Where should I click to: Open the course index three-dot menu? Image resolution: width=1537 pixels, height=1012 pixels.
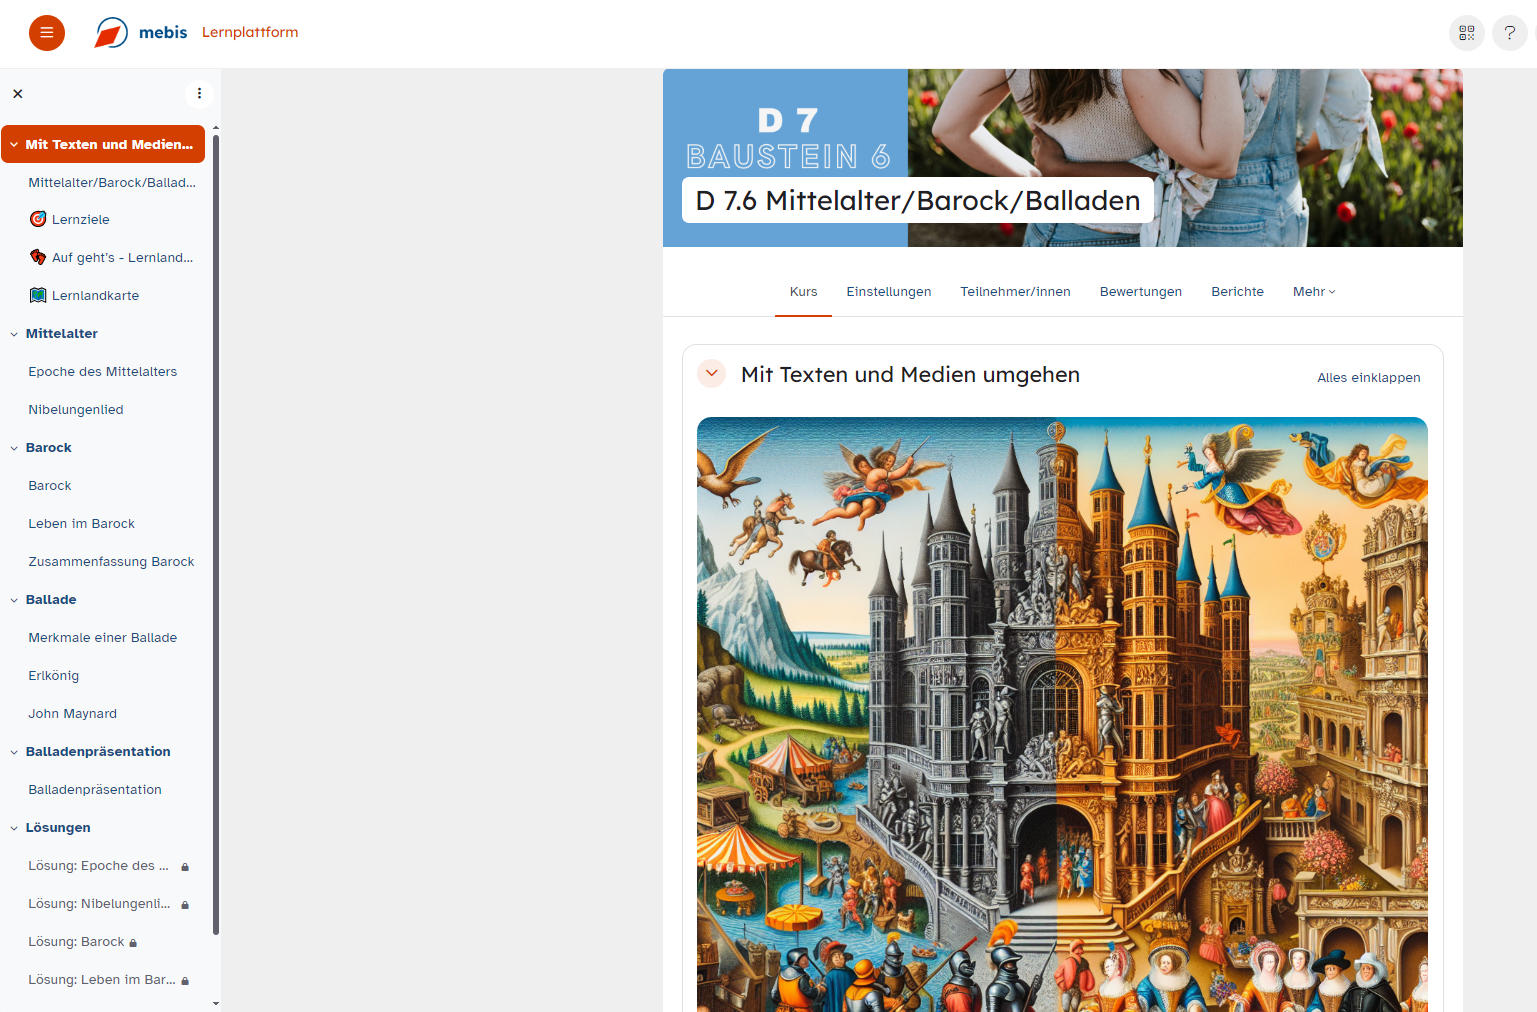click(199, 94)
